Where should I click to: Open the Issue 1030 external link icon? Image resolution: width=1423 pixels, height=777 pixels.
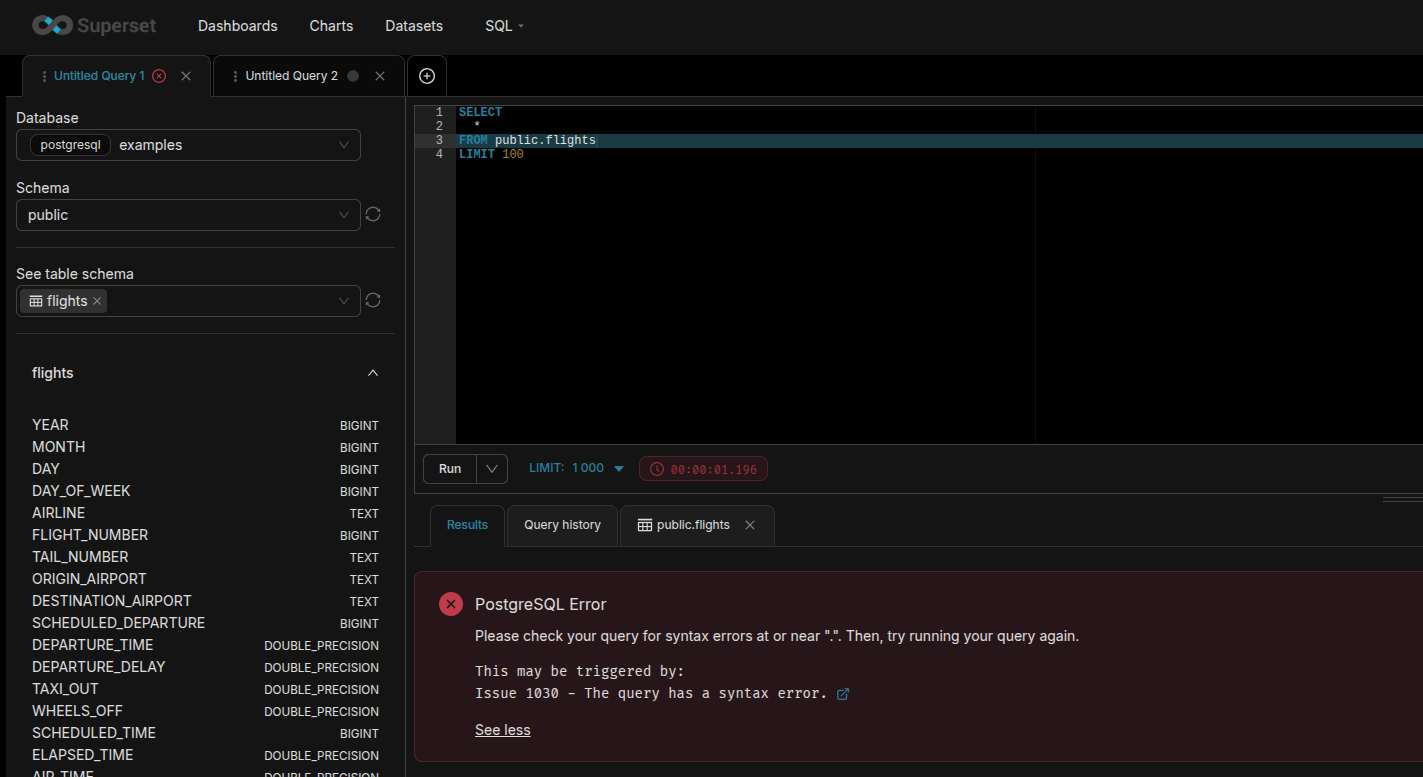842,694
